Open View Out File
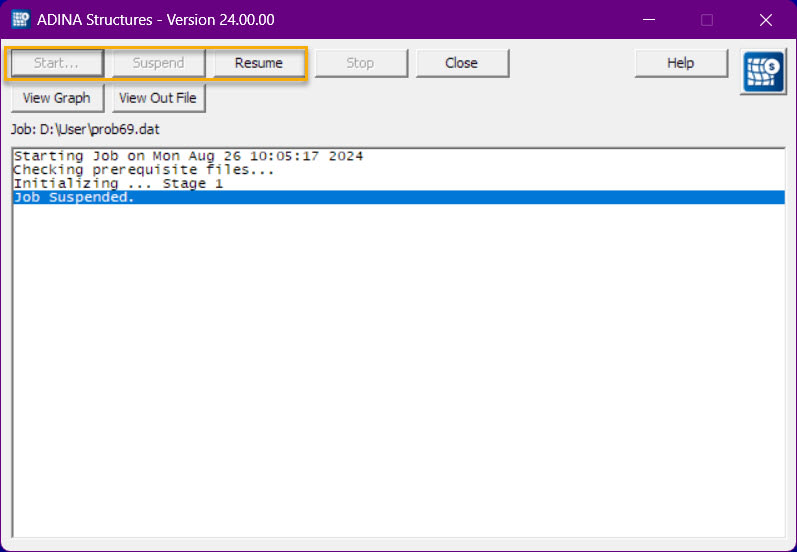The width and height of the screenshot is (797, 552). tap(158, 98)
